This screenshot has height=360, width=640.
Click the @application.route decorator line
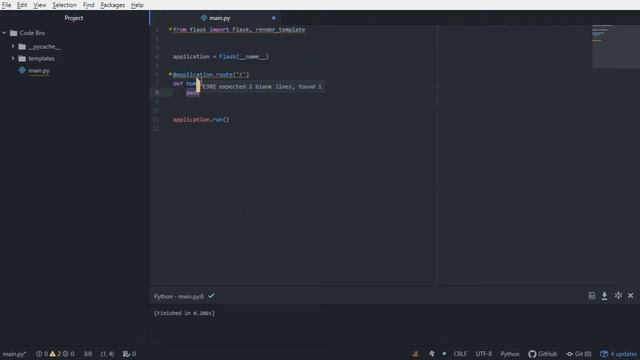tap(211, 75)
